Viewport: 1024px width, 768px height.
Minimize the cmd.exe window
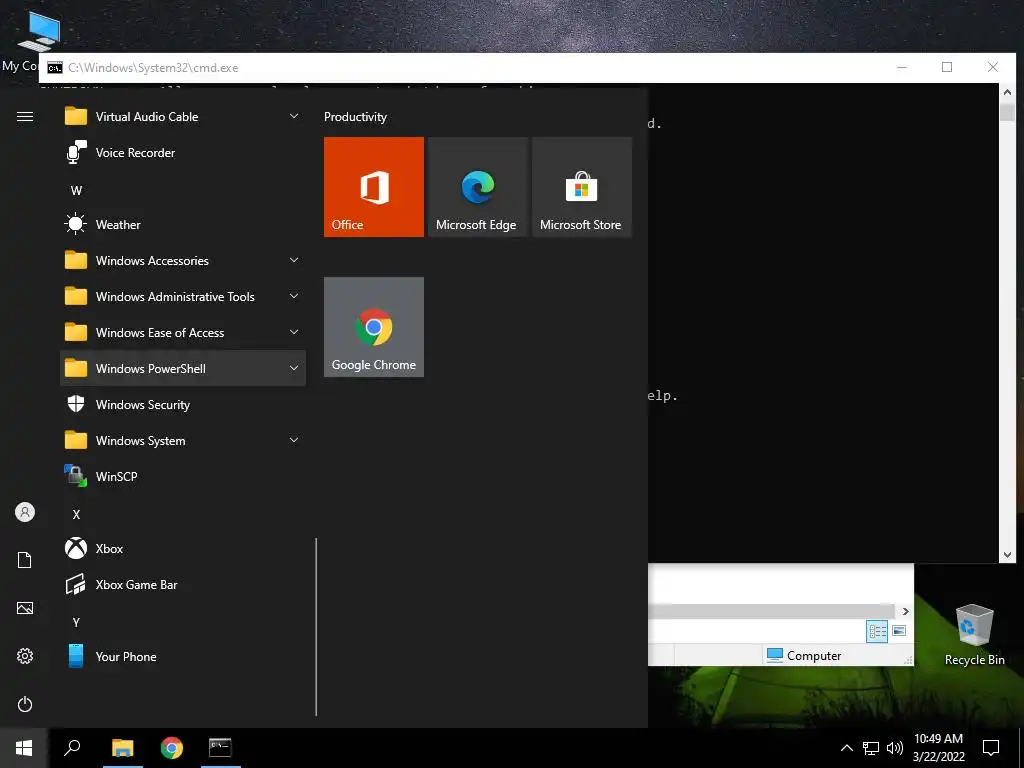click(902, 67)
